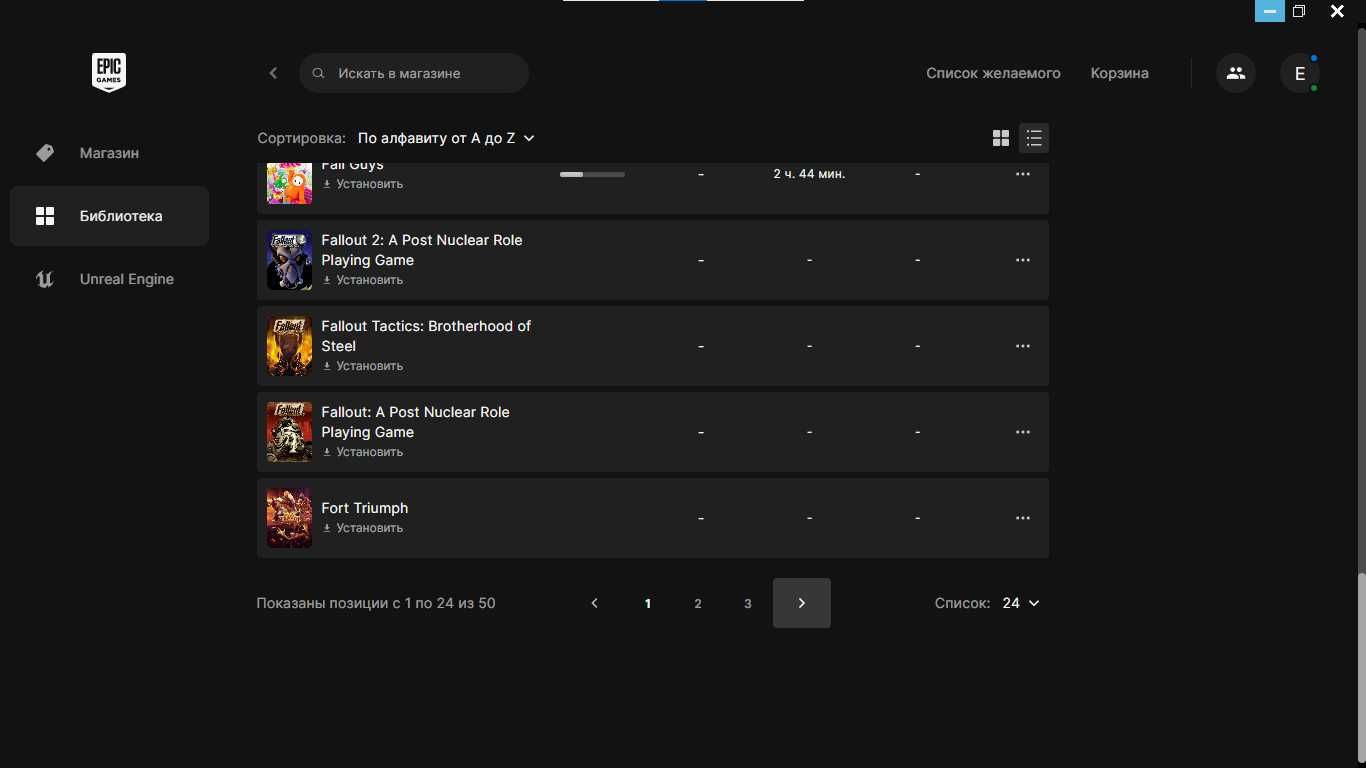Image resolution: width=1366 pixels, height=768 pixels.
Task: Go to page 2
Action: click(x=698, y=603)
